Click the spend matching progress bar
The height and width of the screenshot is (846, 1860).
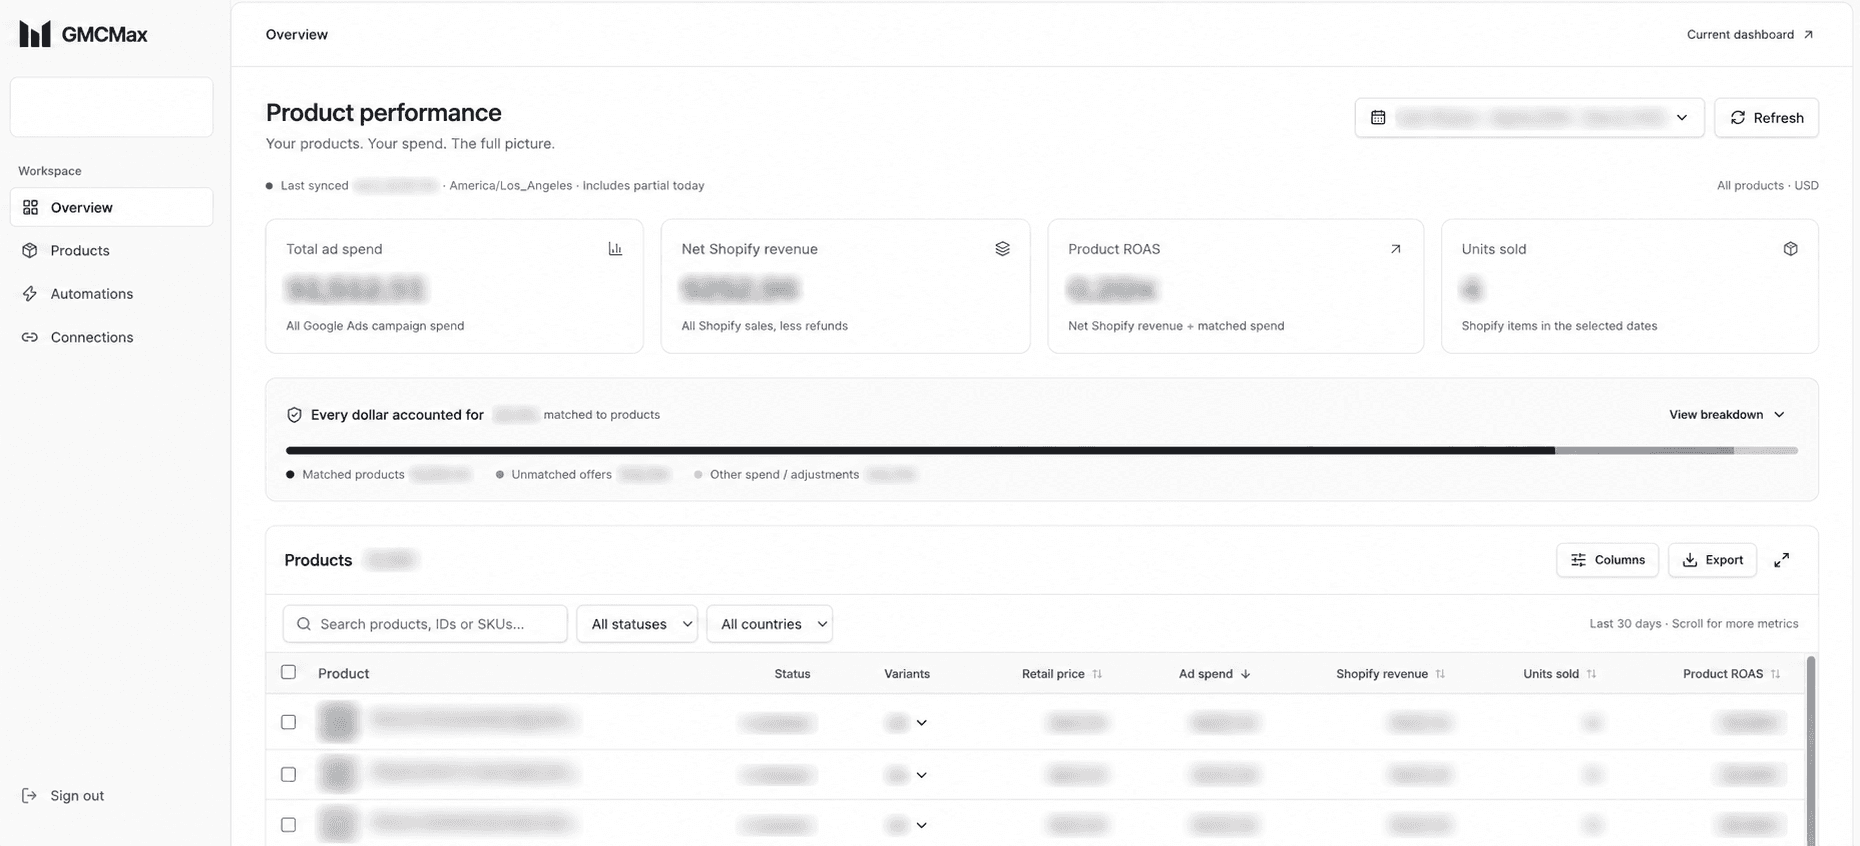tap(1041, 451)
